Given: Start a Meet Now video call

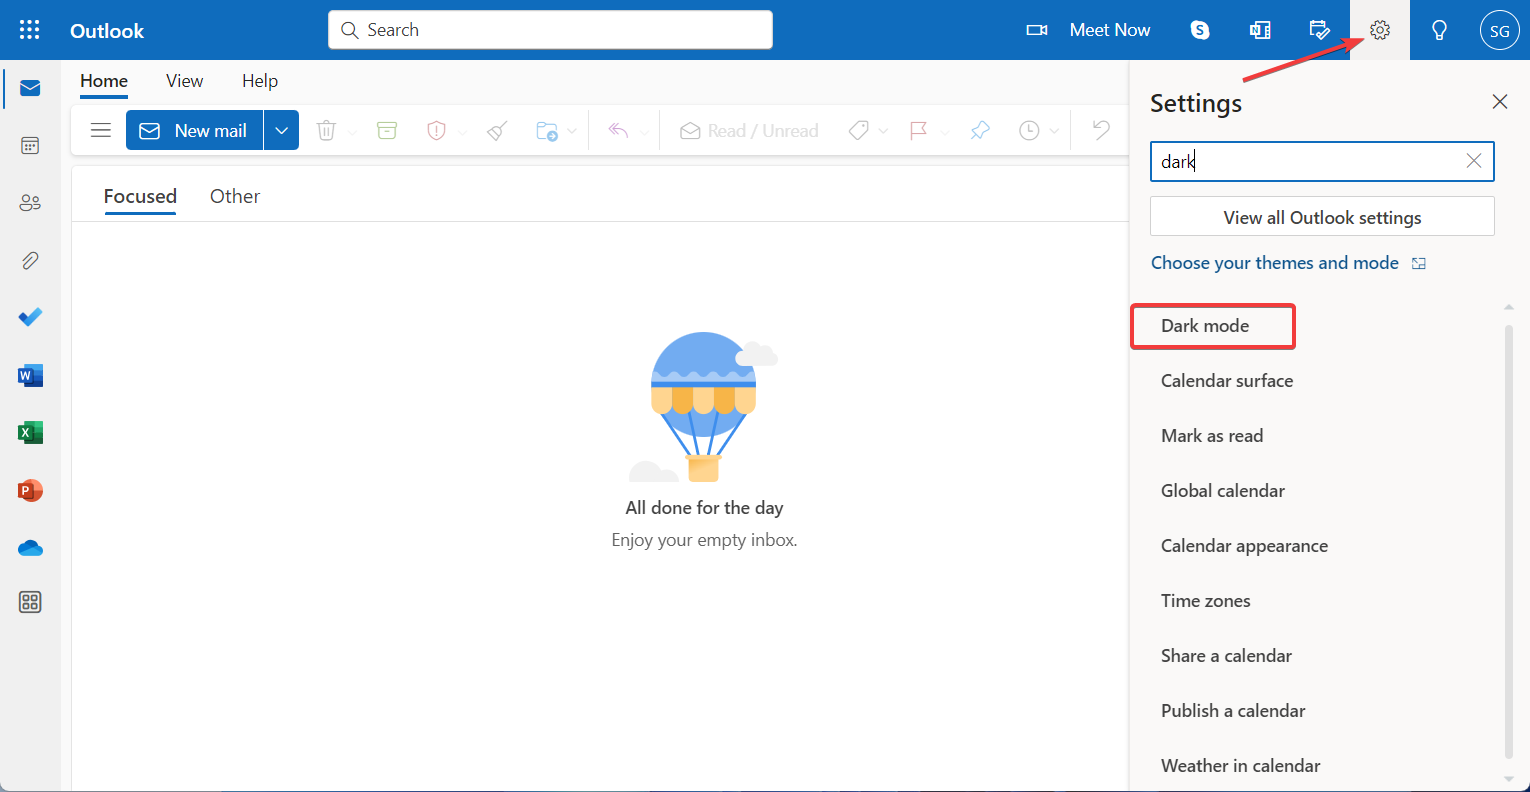Looking at the screenshot, I should click(x=1088, y=30).
